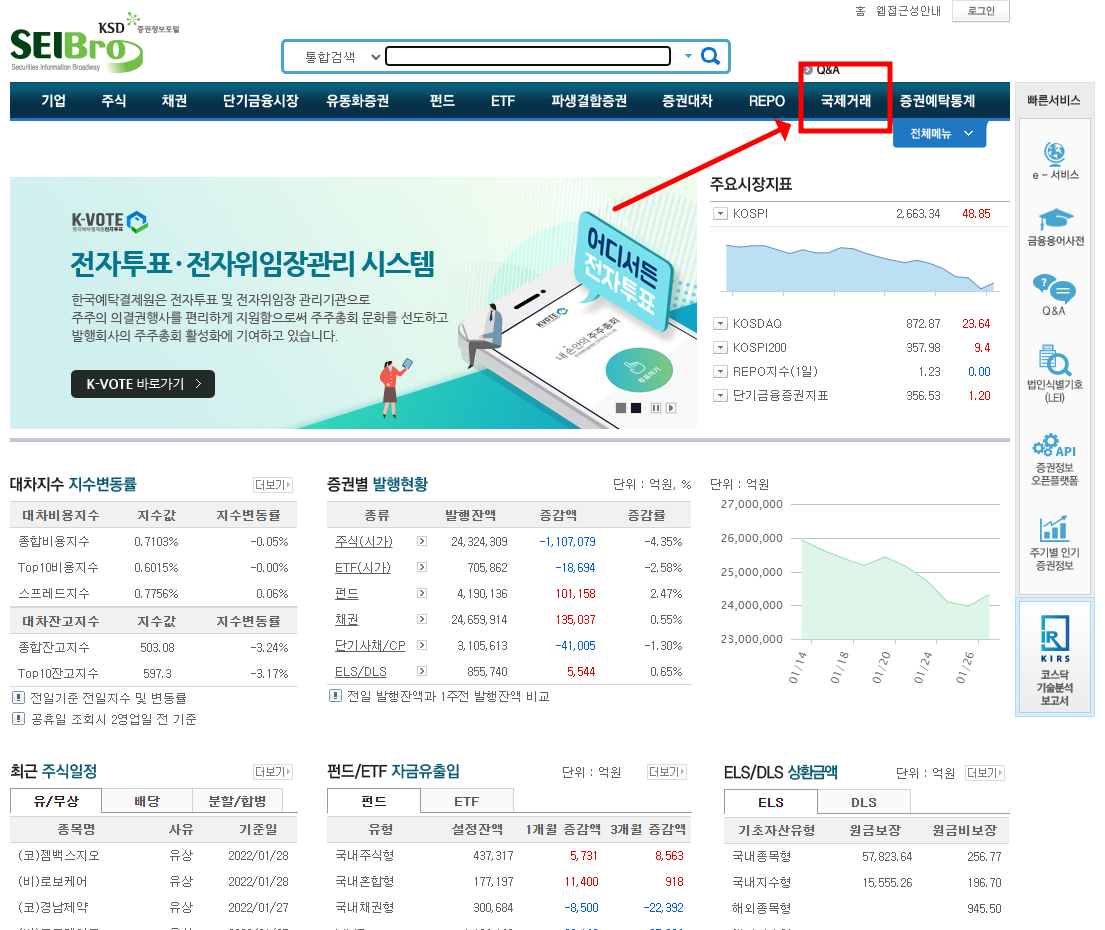The width and height of the screenshot is (1105, 930).
Task: Pause the banner slideshow
Action: [x=655, y=408]
